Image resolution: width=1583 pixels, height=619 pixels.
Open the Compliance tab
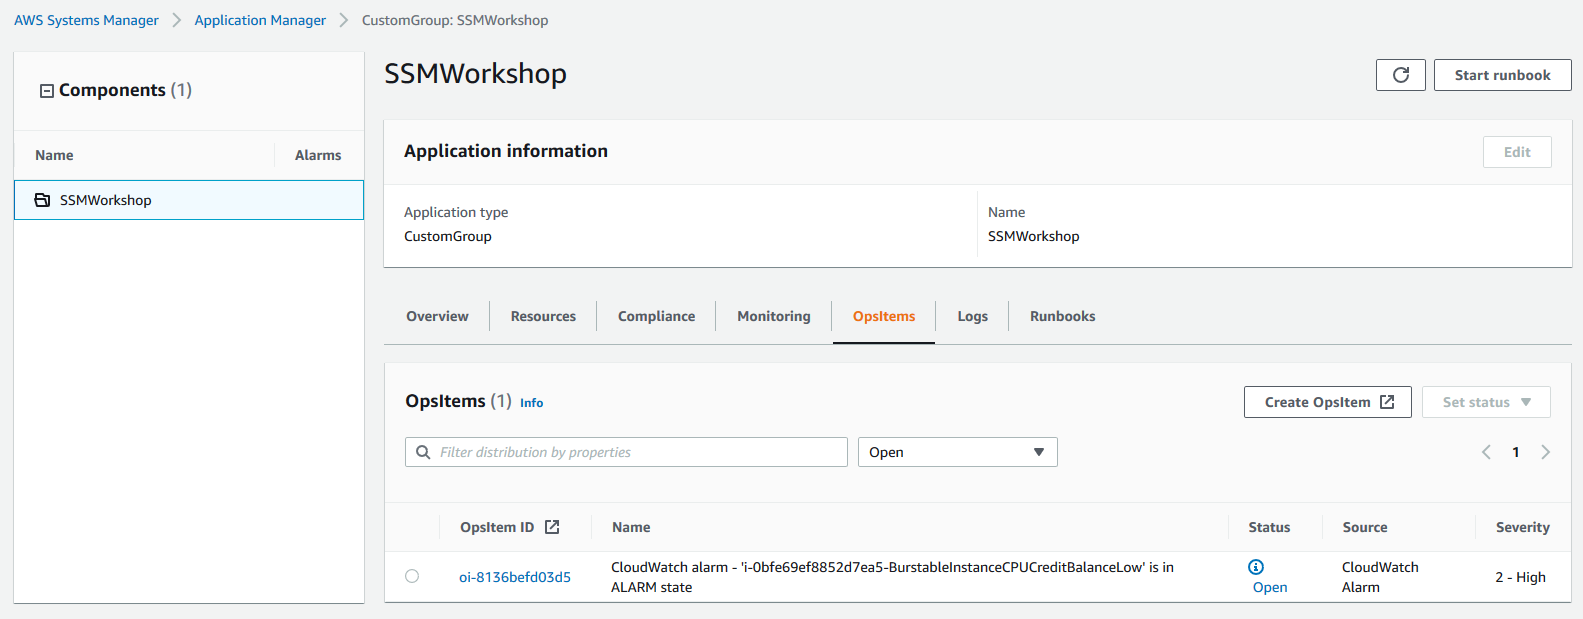656,316
